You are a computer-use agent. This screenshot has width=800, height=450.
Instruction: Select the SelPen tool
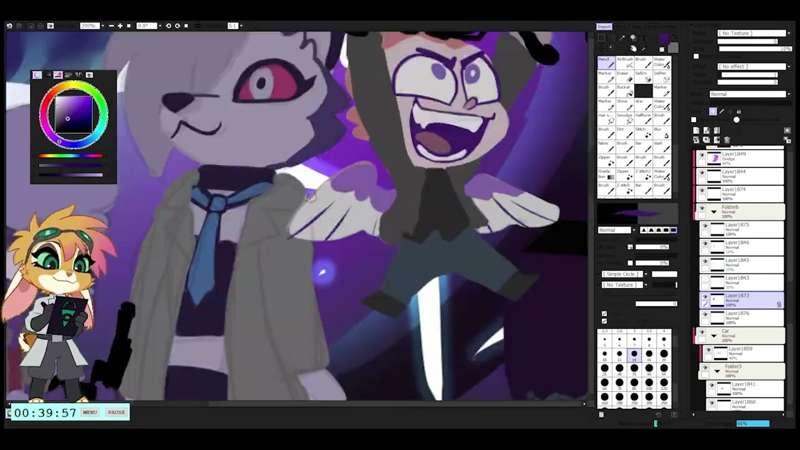coord(643,77)
